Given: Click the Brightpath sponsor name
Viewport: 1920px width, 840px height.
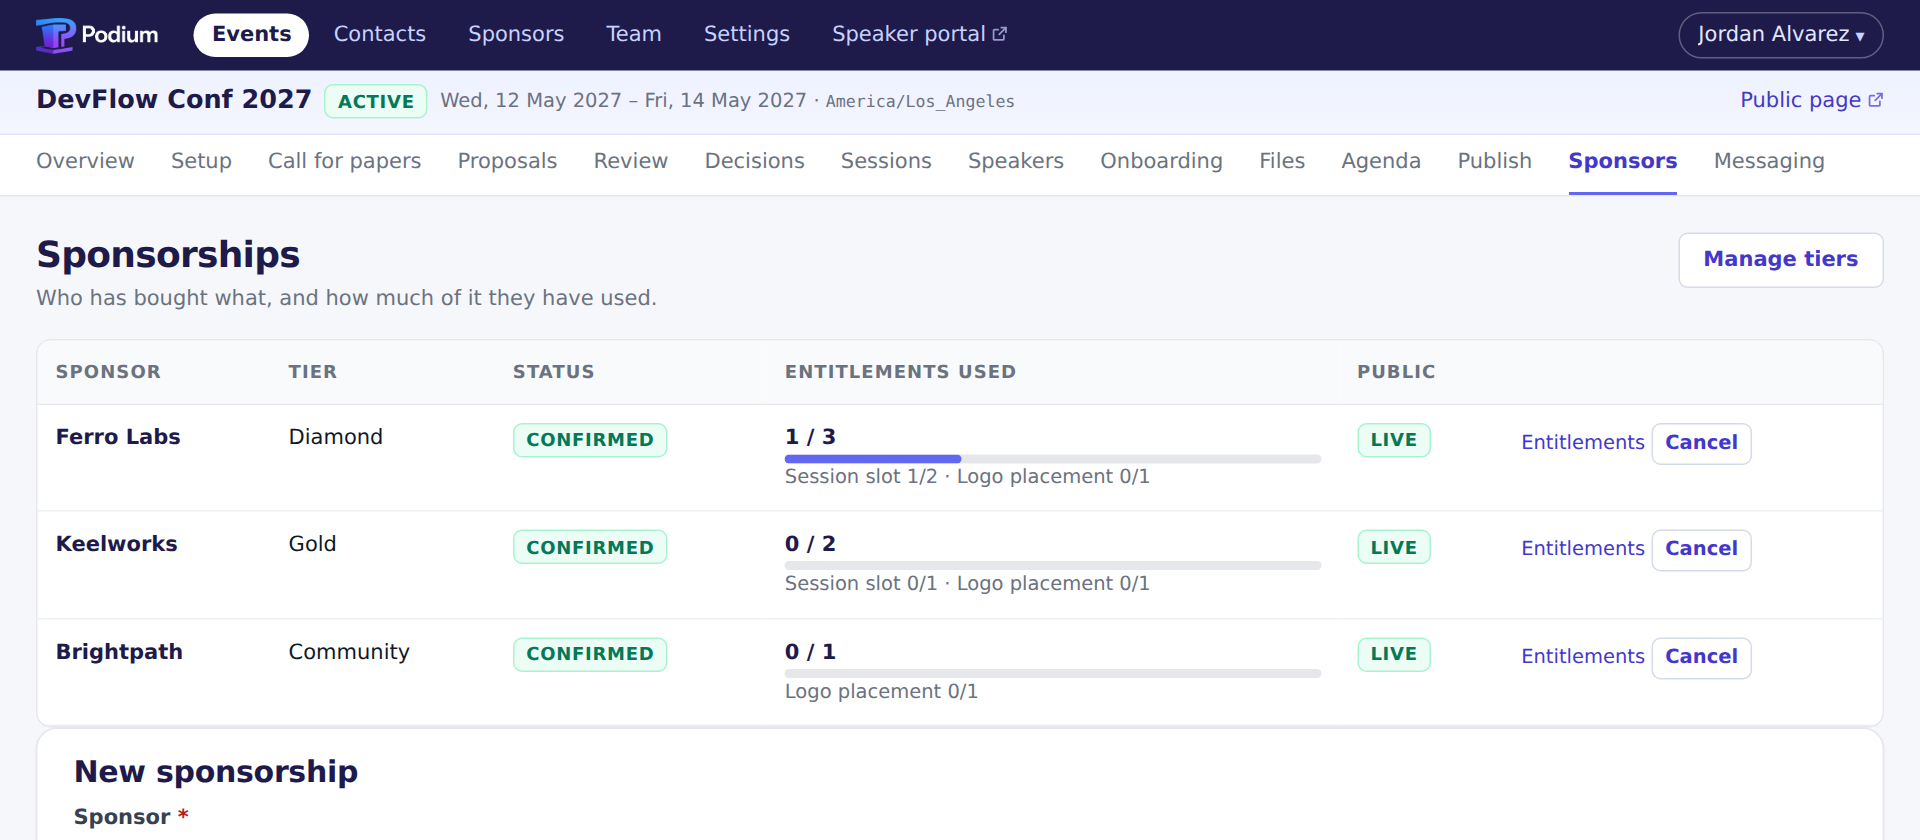Looking at the screenshot, I should click(x=119, y=652).
